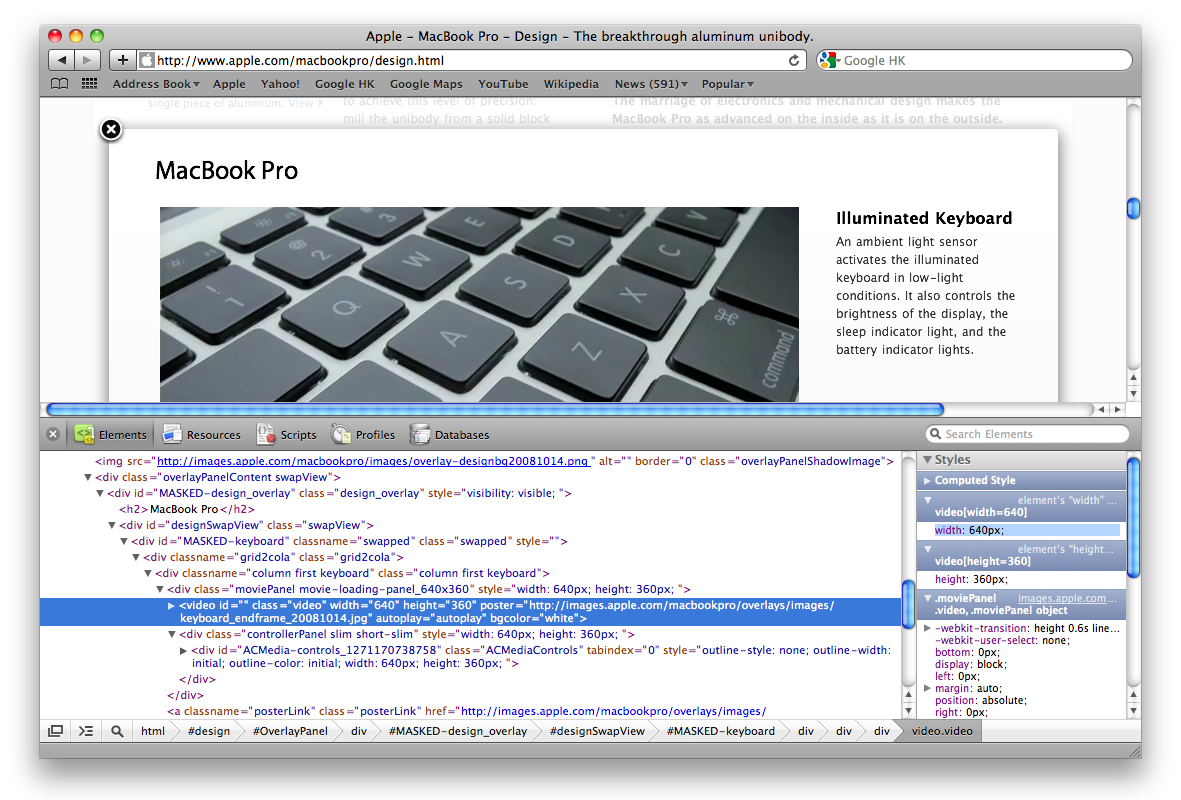Click the page horizontal scrollbar thumb
This screenshot has width=1181, height=800.
click(495, 409)
